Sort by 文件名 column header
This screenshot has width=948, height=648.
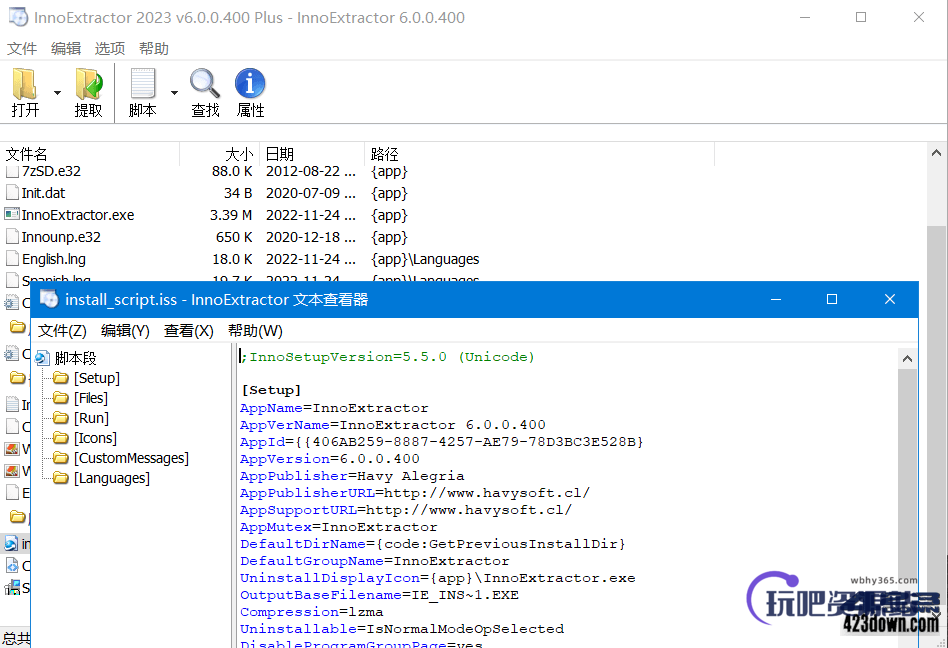pos(90,154)
